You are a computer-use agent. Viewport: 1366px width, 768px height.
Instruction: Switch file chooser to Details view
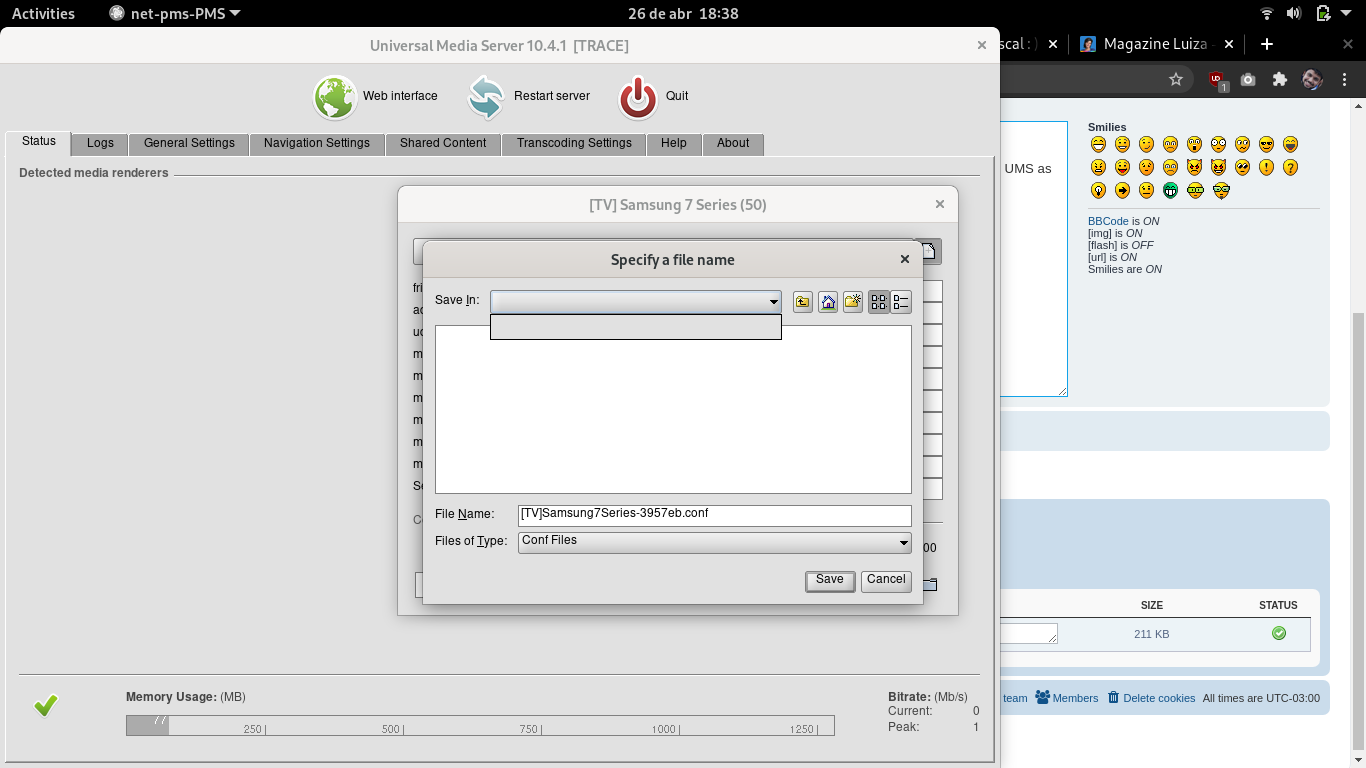coord(901,302)
